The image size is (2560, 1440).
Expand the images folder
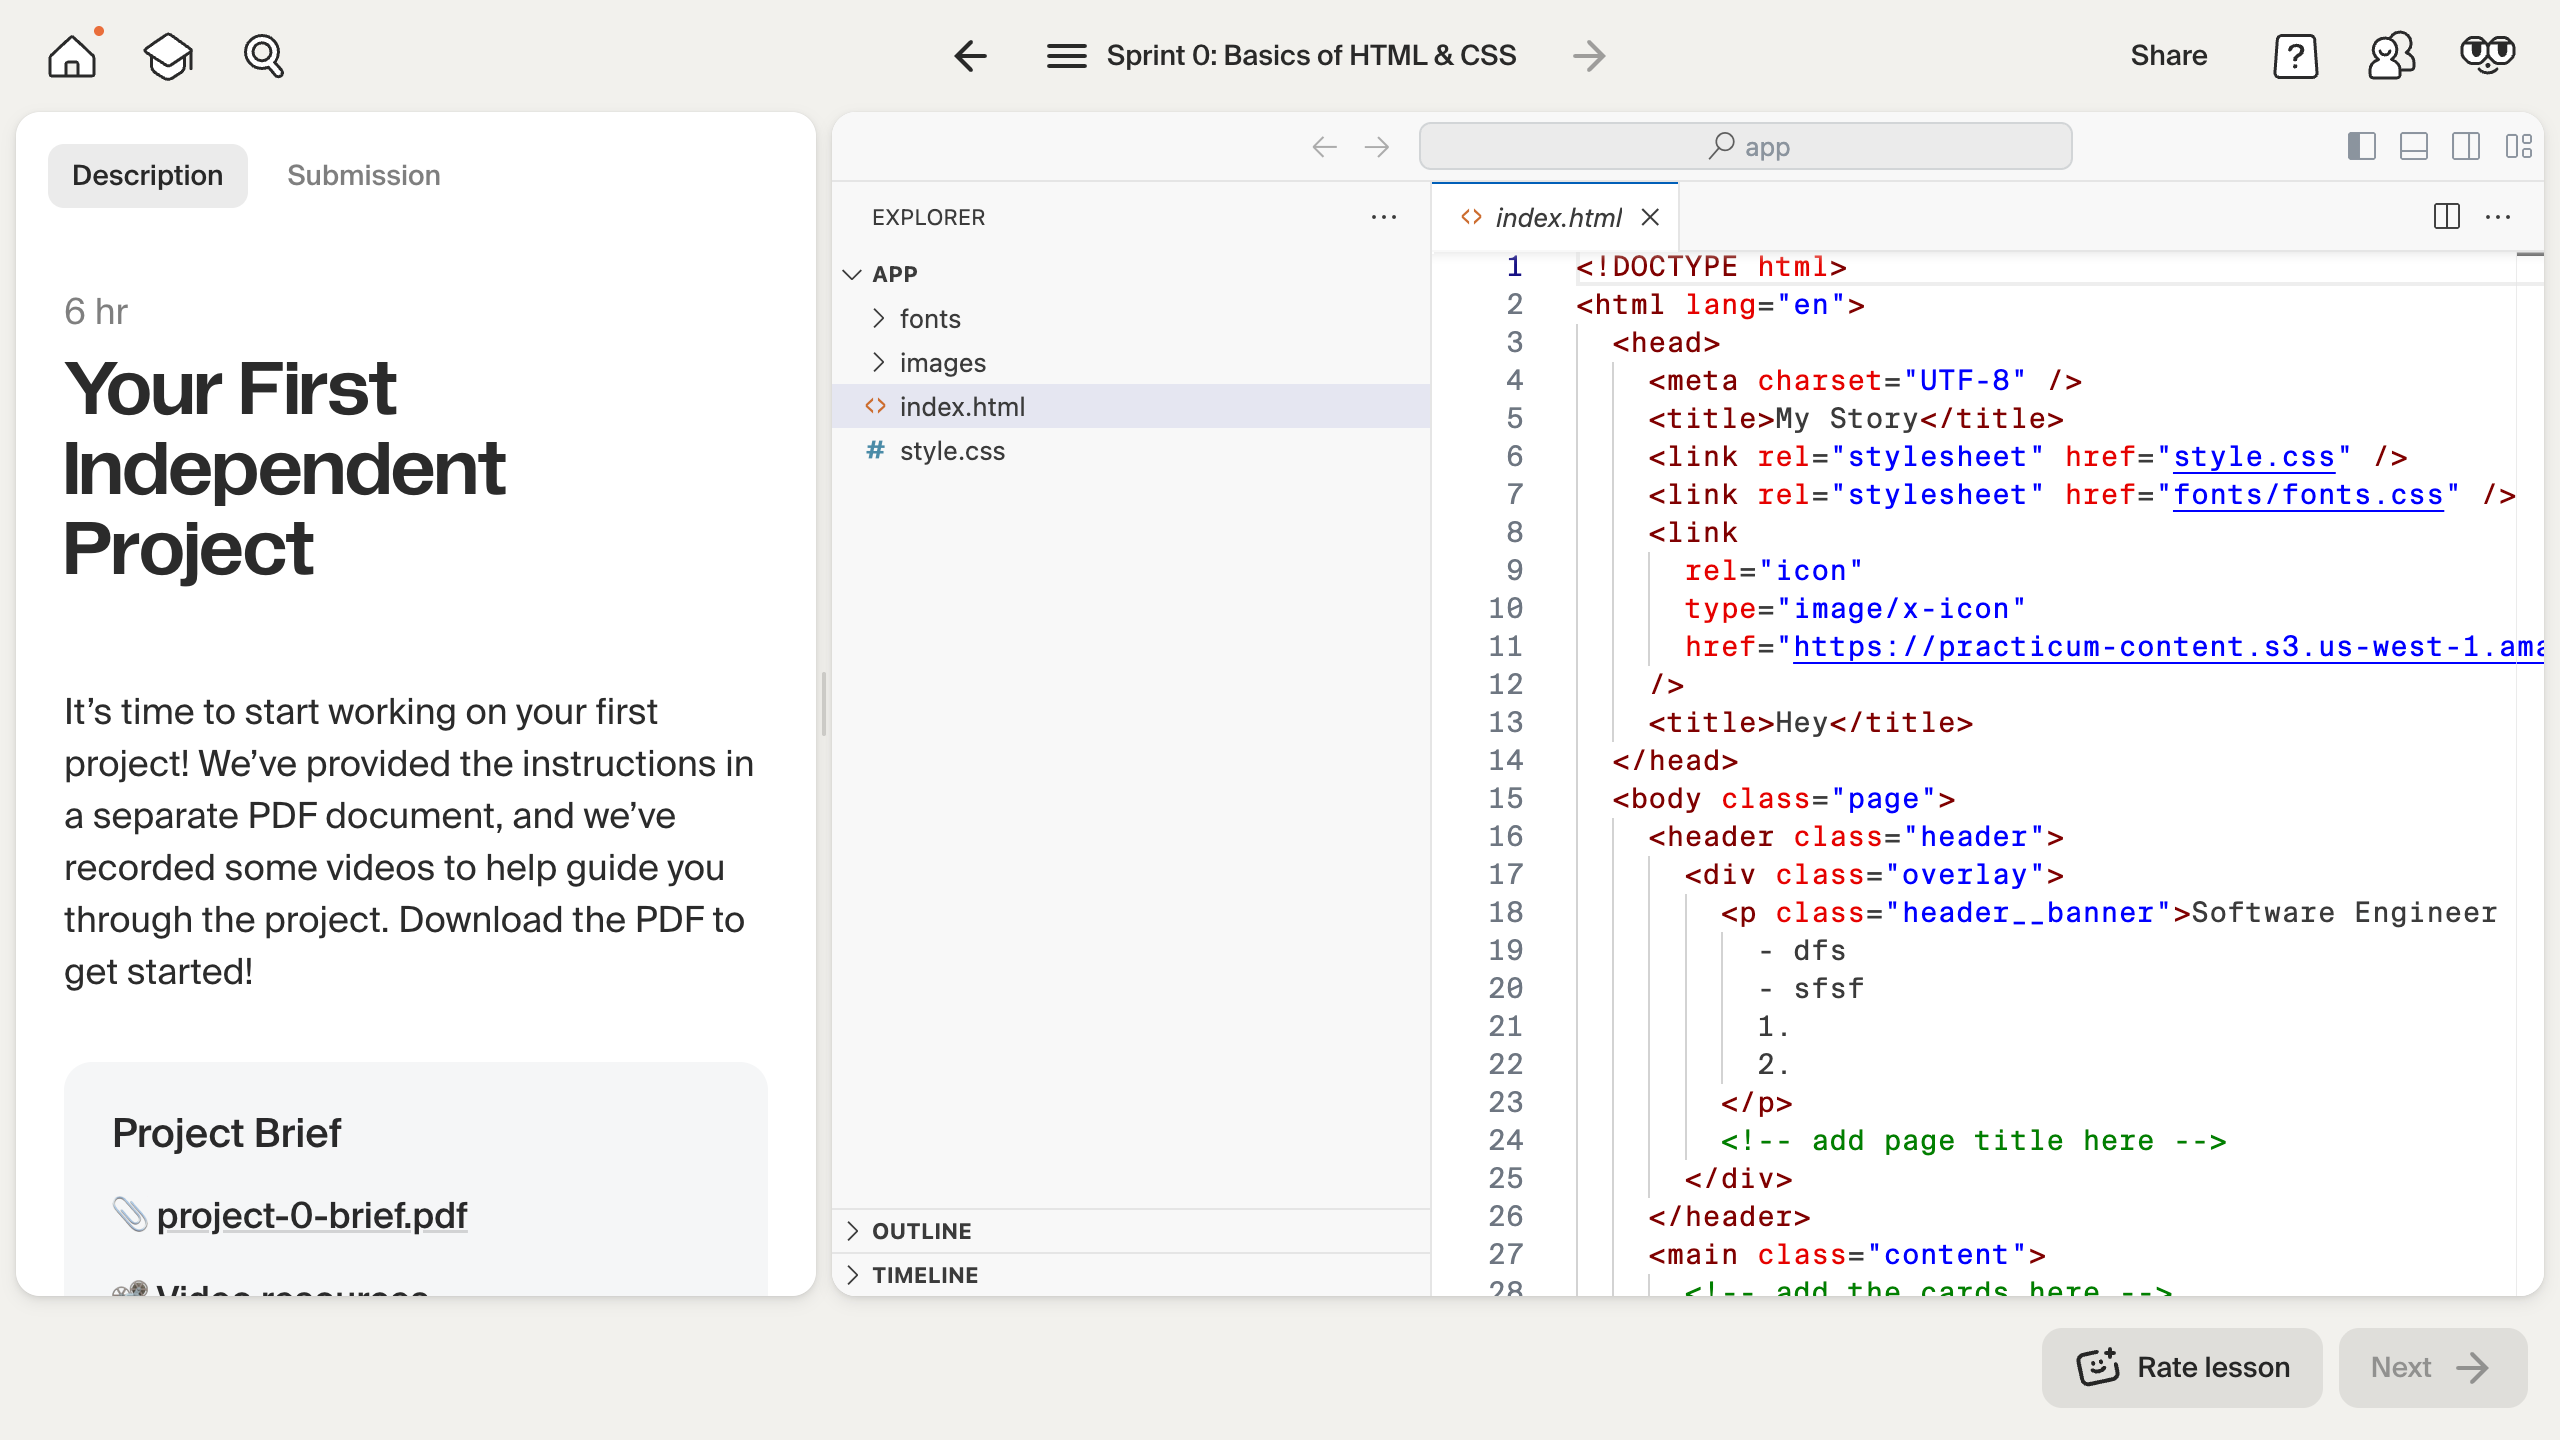point(942,363)
